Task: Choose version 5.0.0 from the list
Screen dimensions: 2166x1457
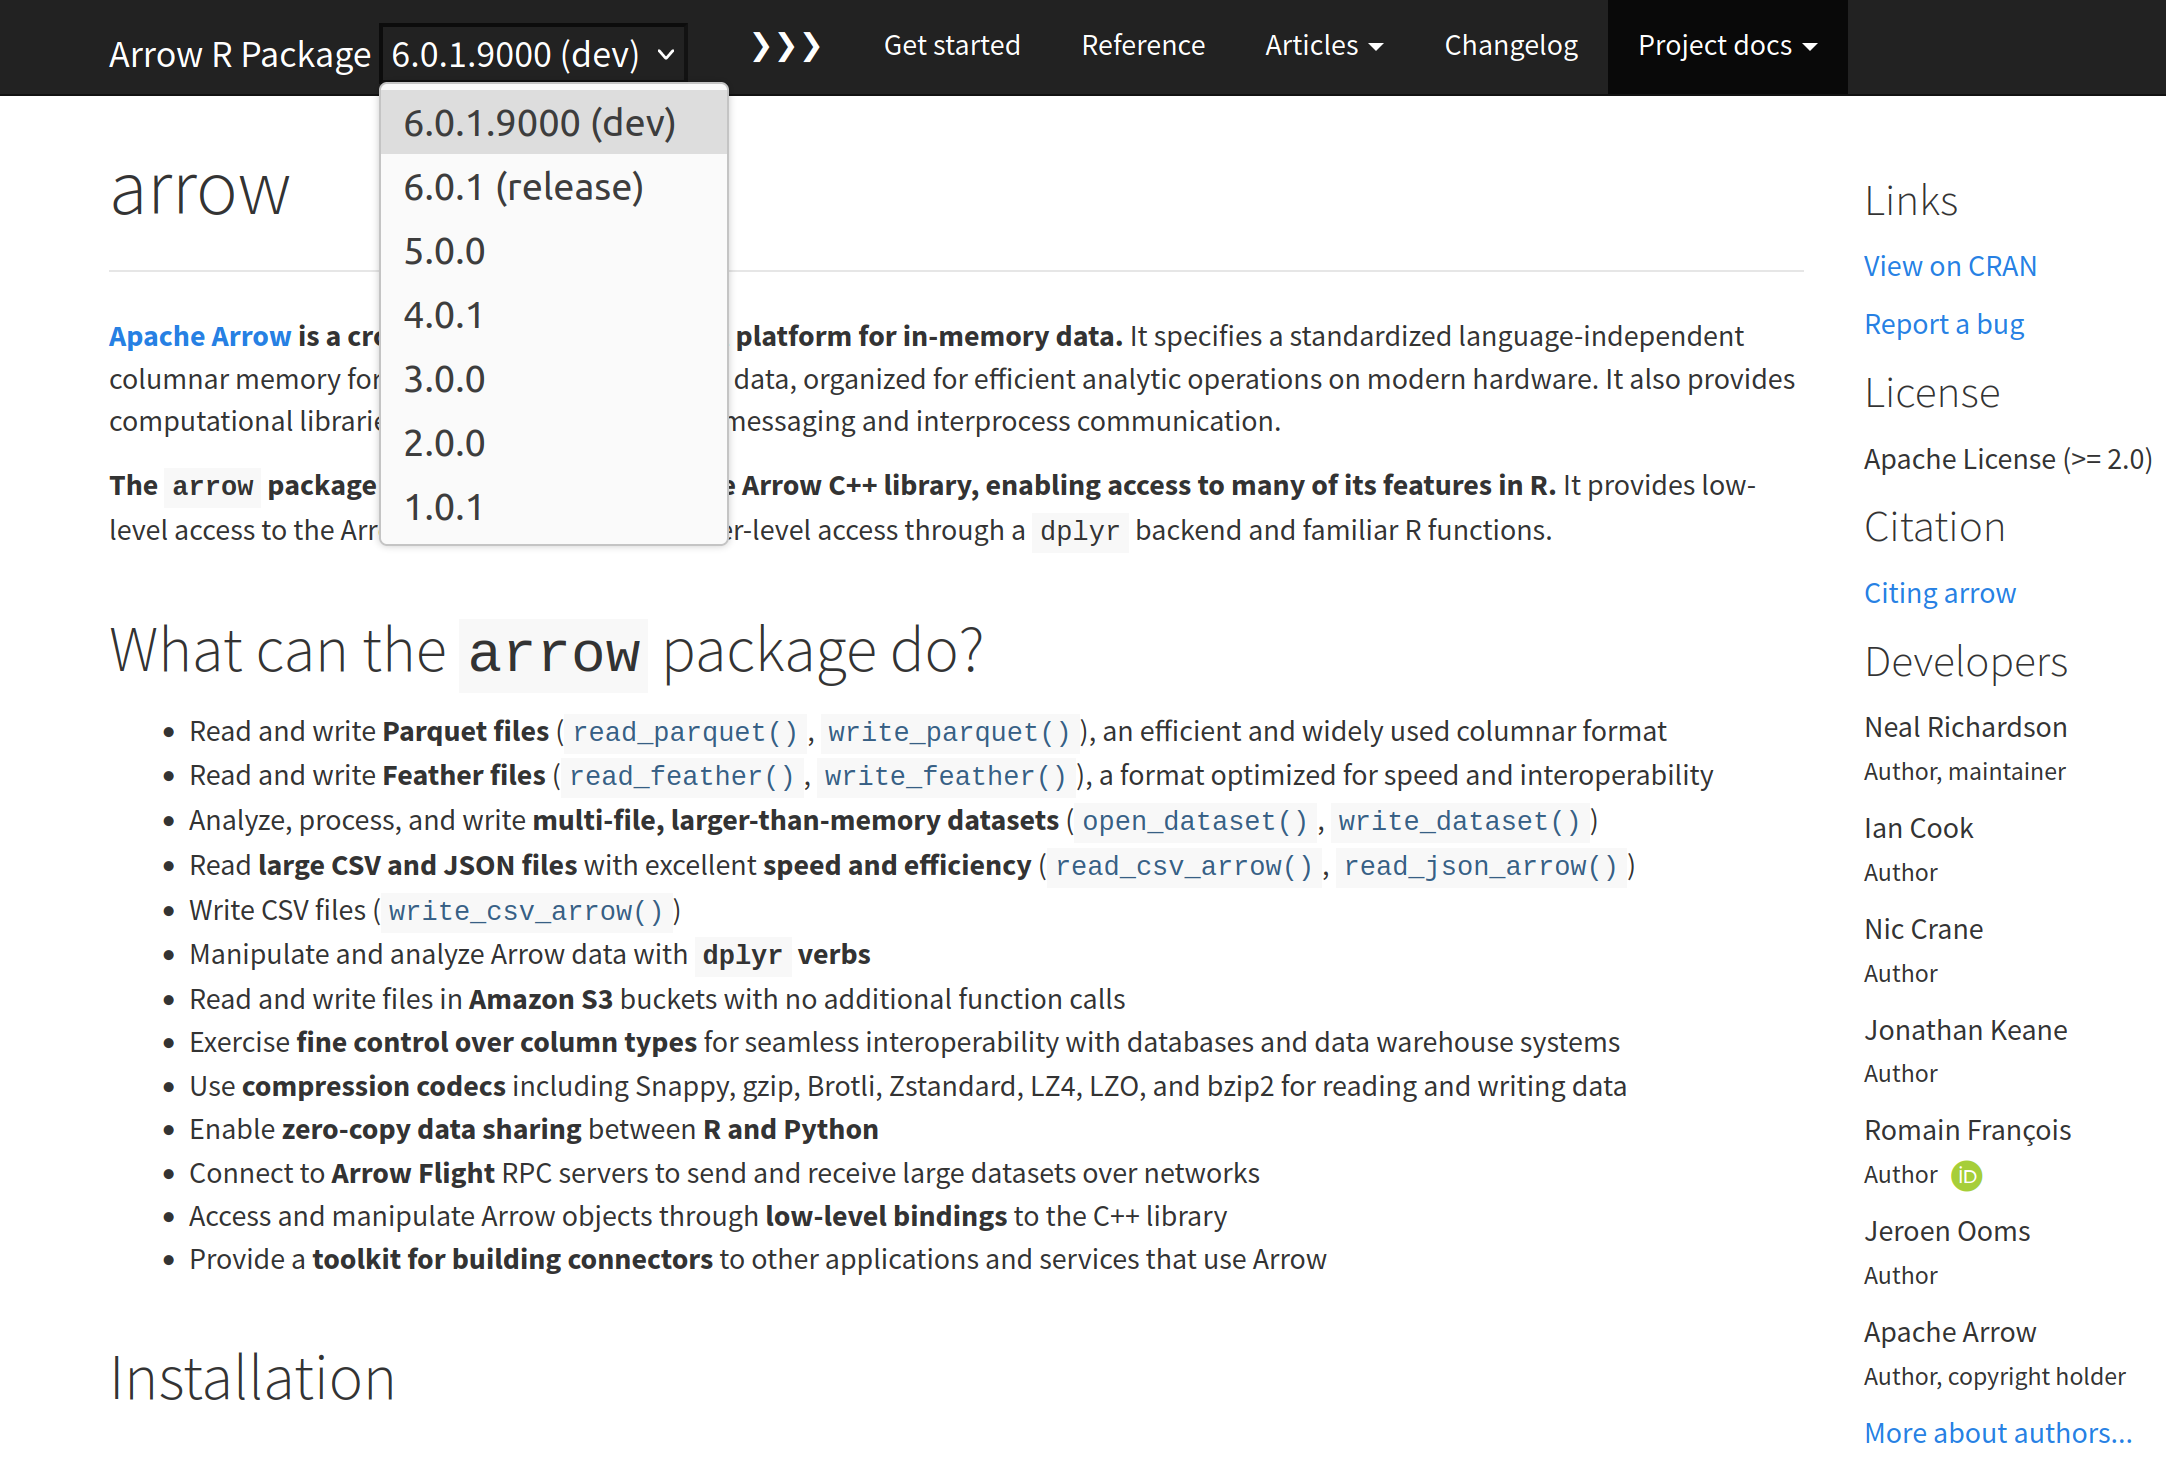Action: point(554,251)
